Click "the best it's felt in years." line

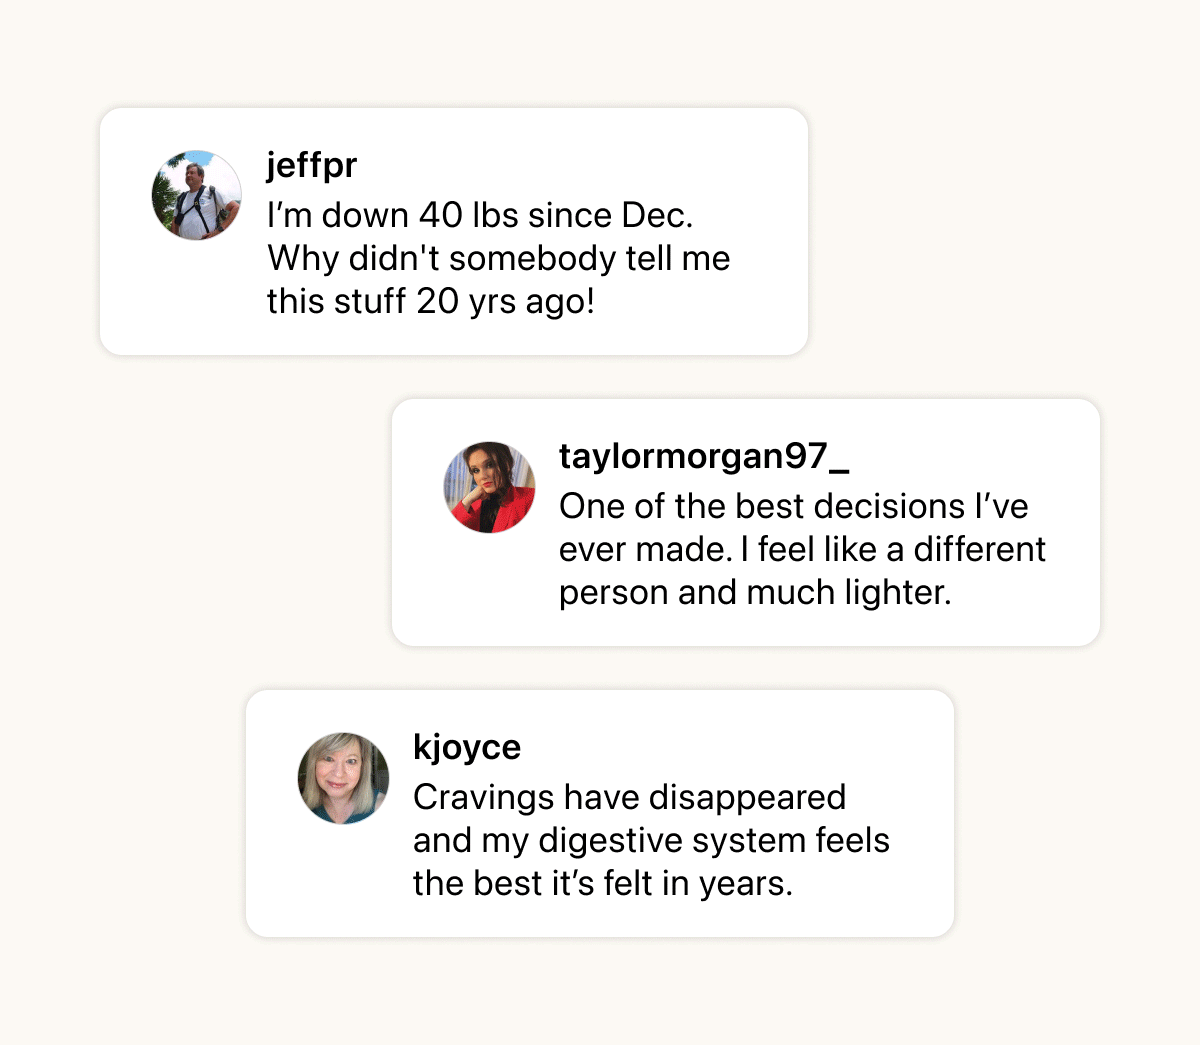coord(603,883)
